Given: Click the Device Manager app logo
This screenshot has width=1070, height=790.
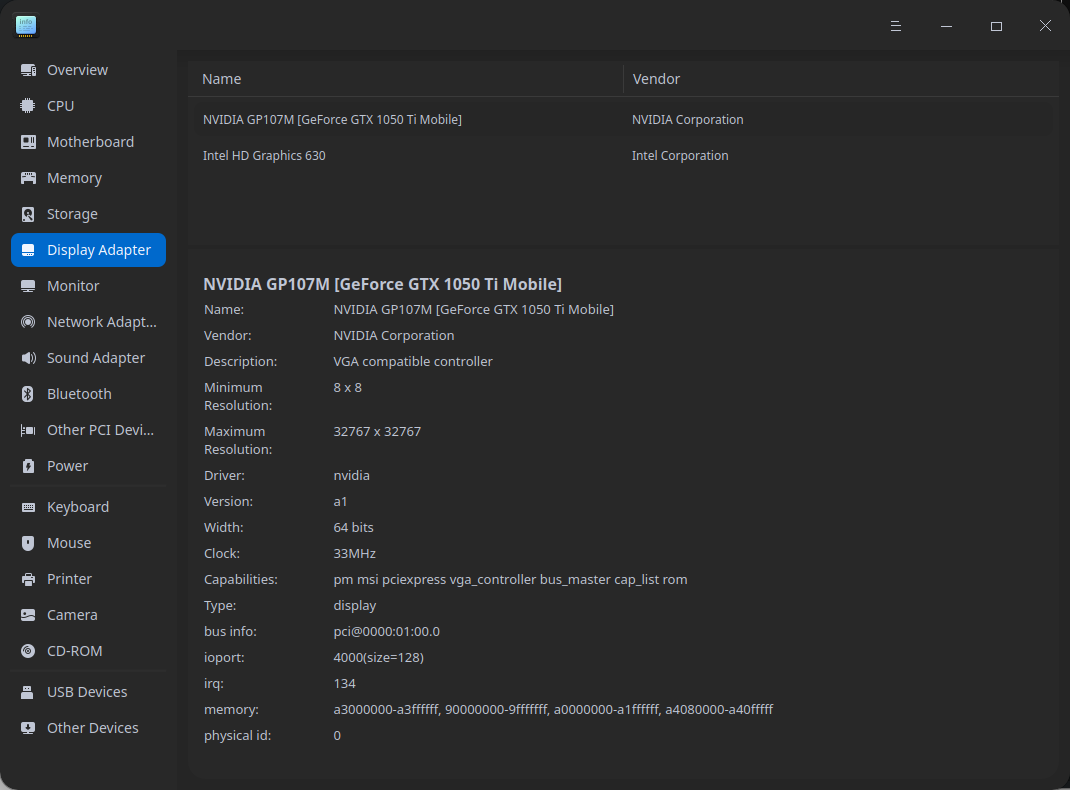Looking at the screenshot, I should coord(26,26).
